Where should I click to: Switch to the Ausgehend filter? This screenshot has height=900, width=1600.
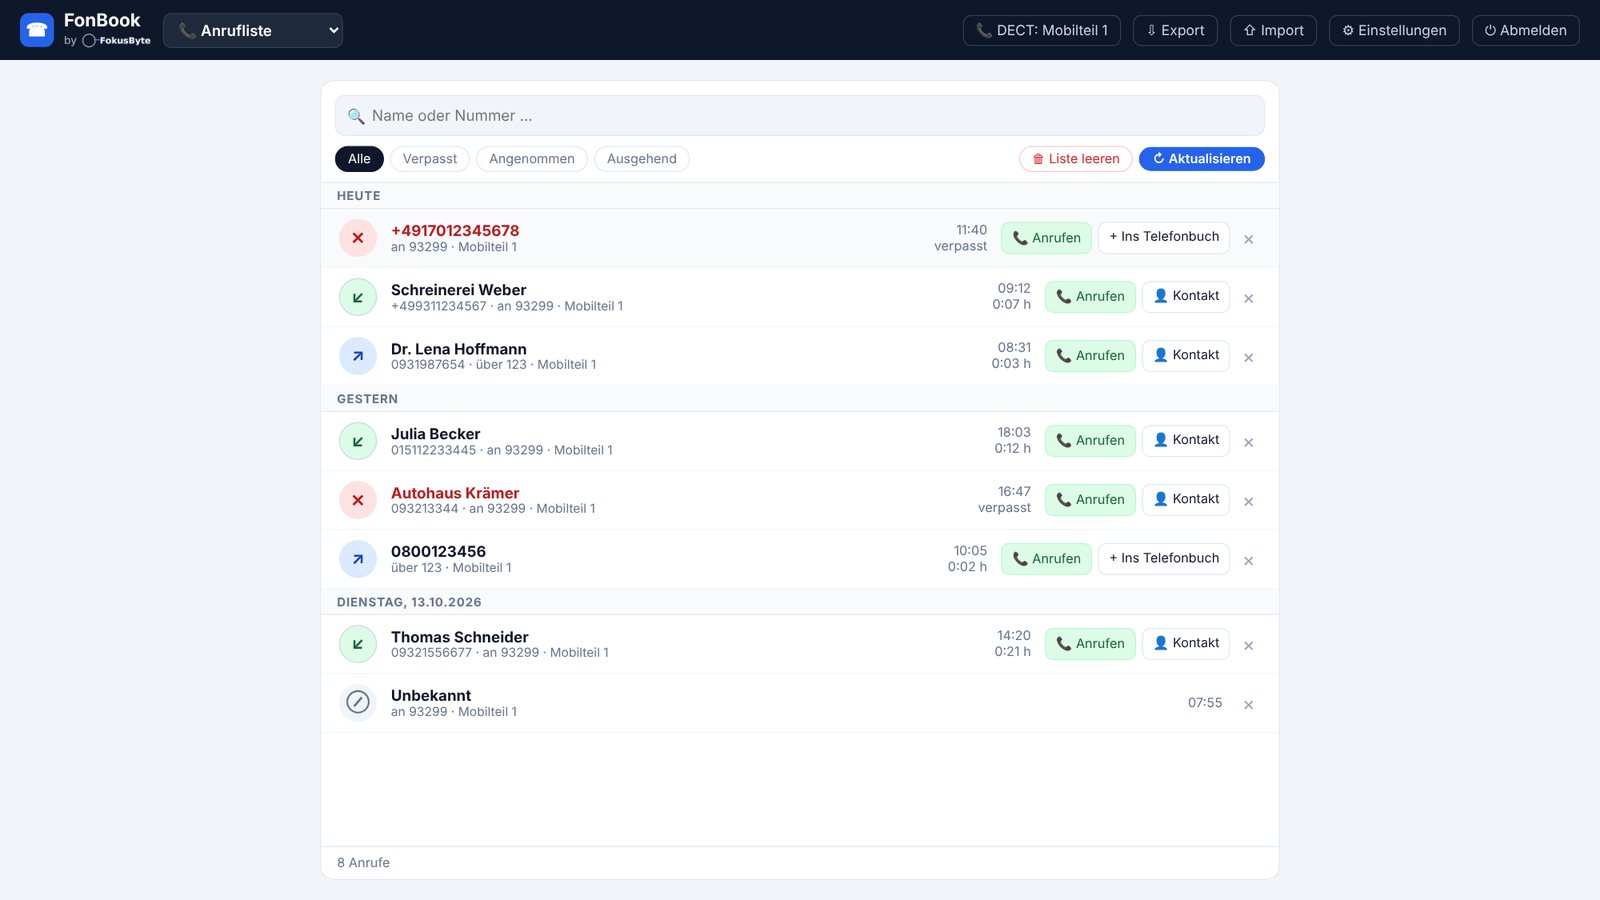(642, 159)
